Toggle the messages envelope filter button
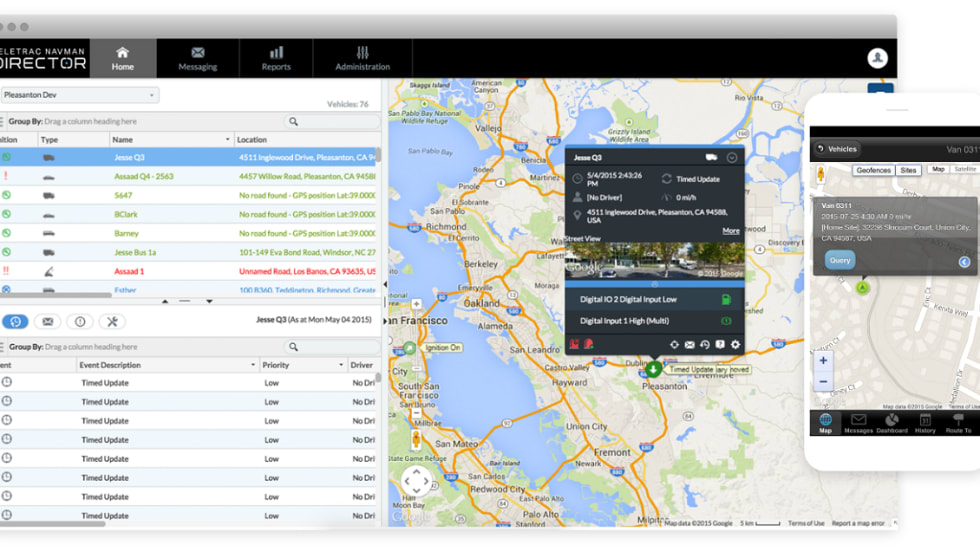The image size is (980, 552). click(x=47, y=321)
